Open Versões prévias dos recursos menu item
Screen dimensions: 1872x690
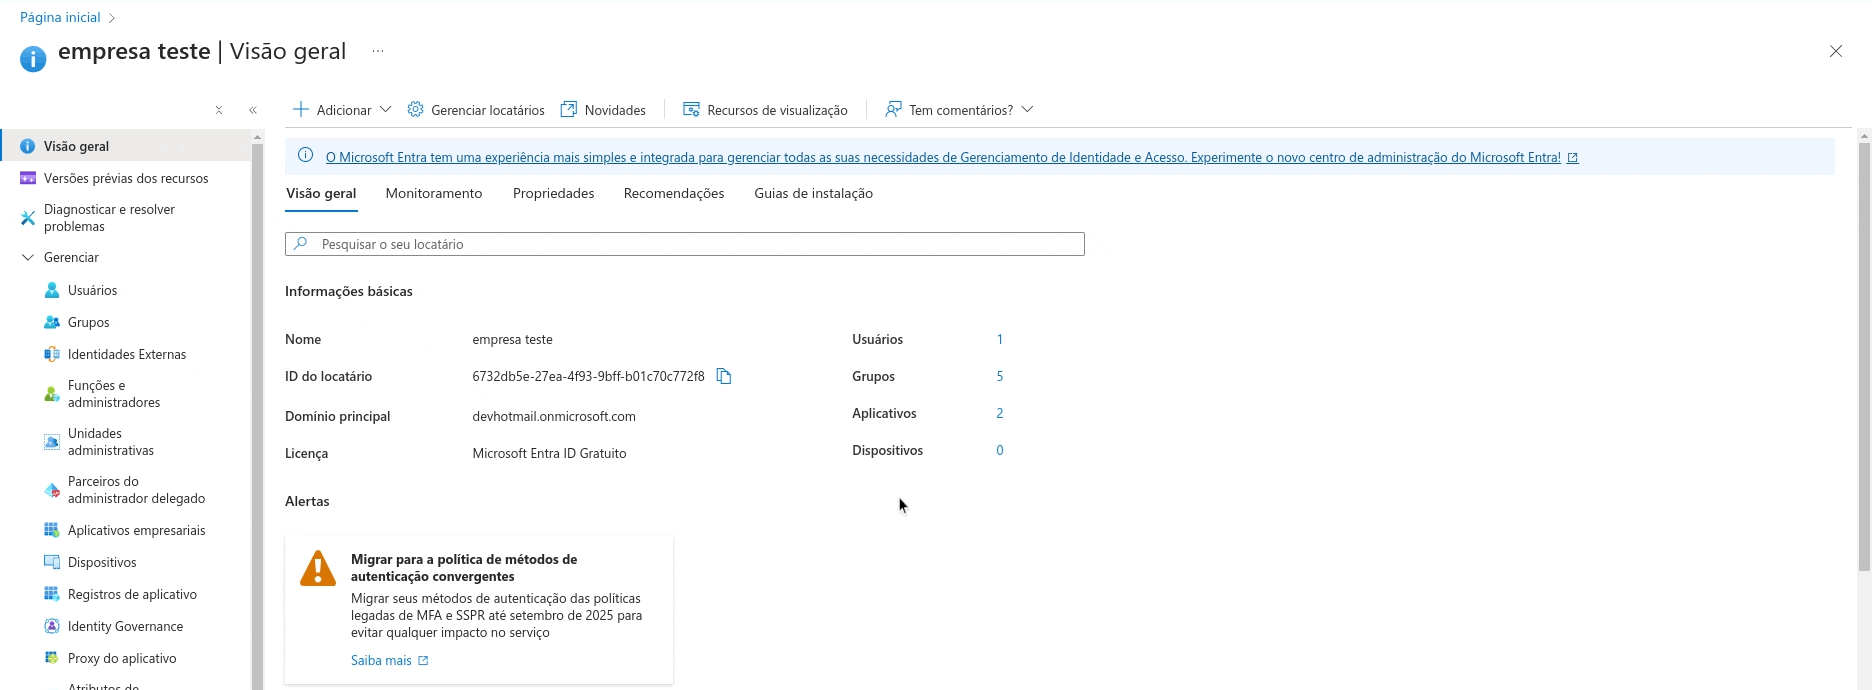pyautogui.click(x=126, y=178)
